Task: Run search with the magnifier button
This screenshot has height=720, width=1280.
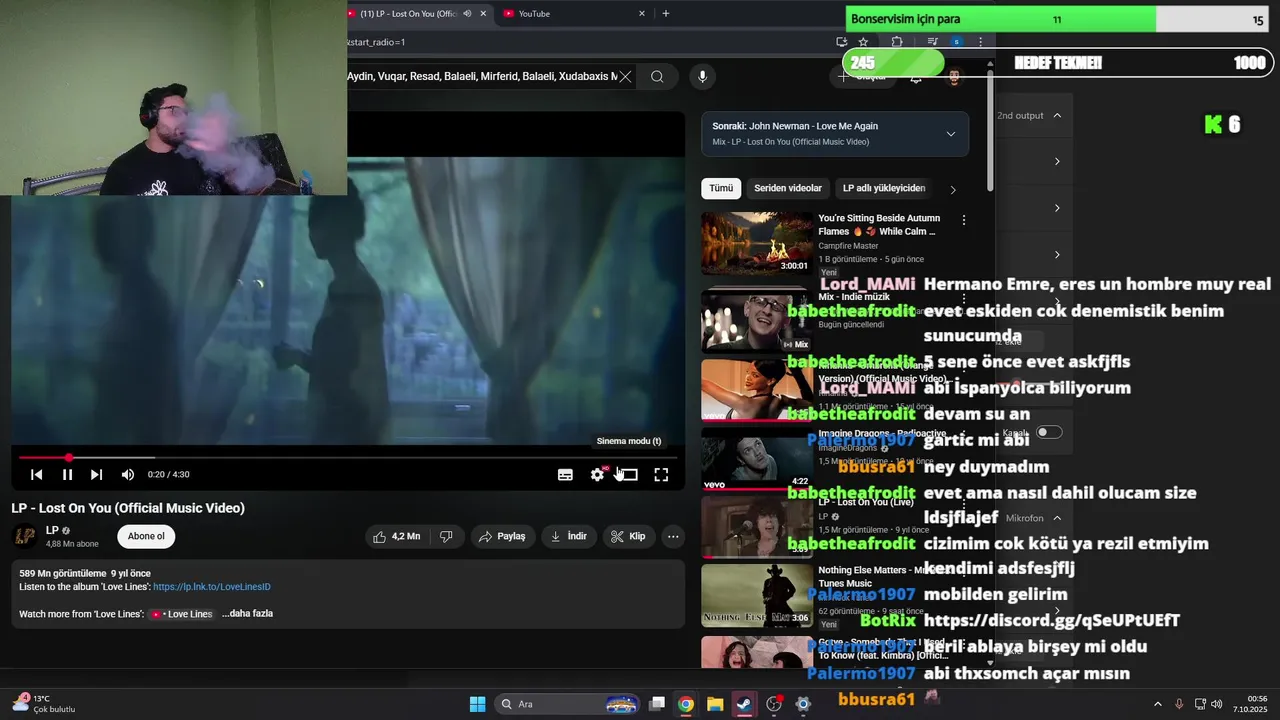Action: pyautogui.click(x=657, y=77)
